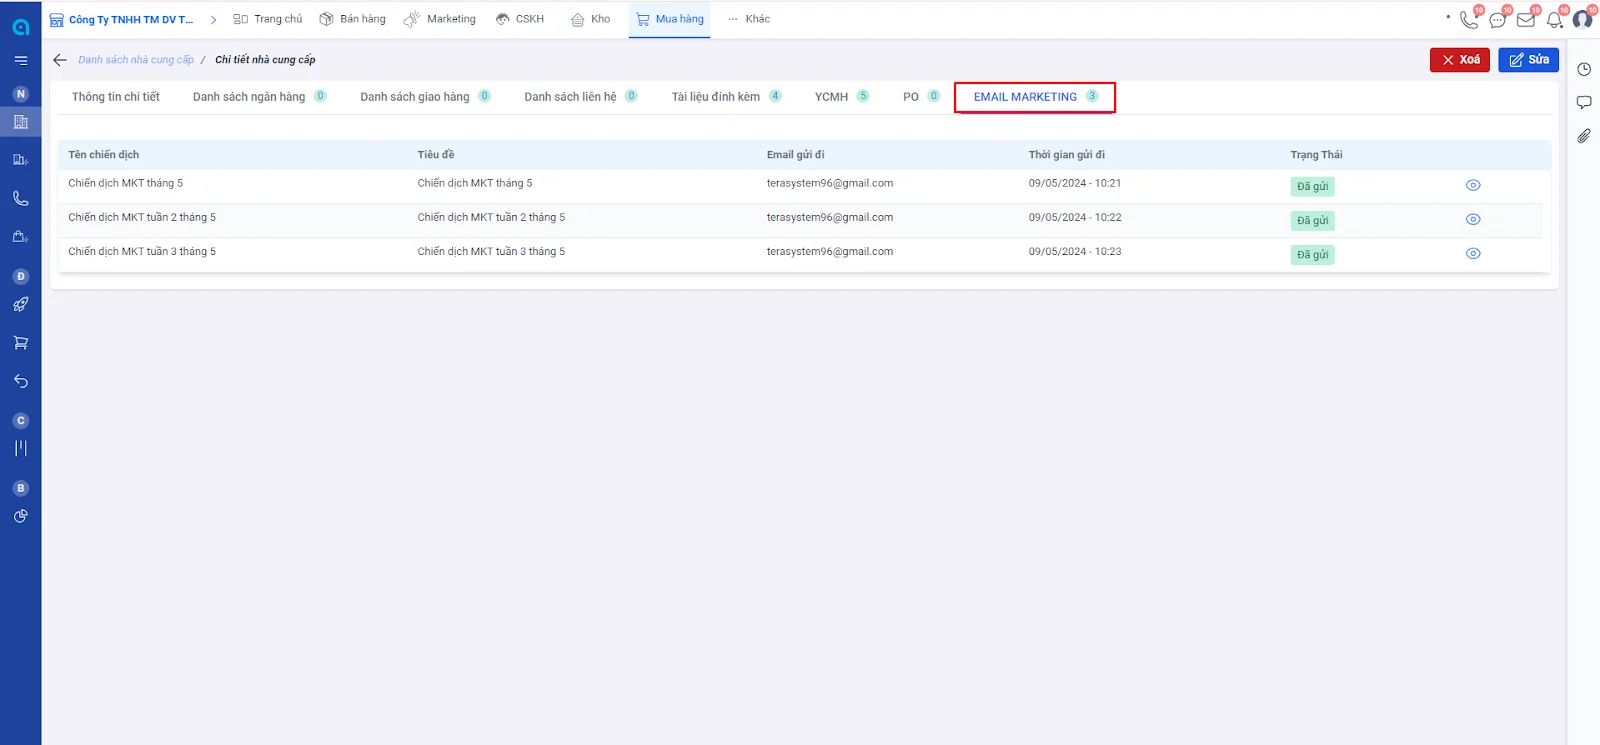
Task: Open company selector Công Ty TNHH TM DV
Action: point(122,20)
